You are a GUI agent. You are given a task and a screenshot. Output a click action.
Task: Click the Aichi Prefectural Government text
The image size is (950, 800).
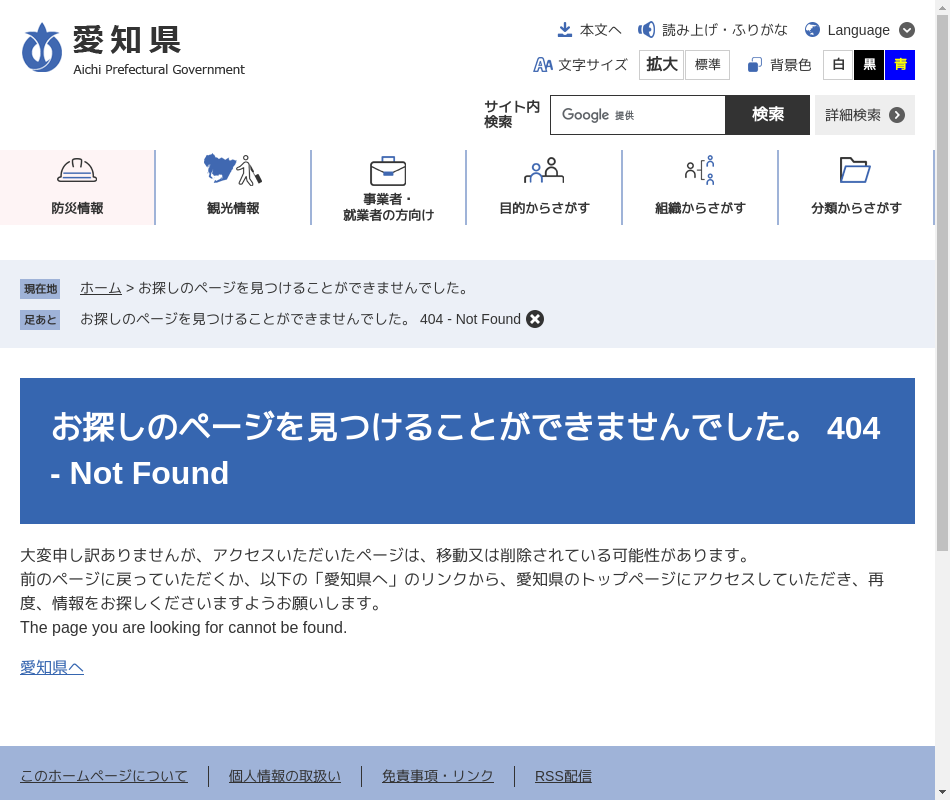coord(159,70)
